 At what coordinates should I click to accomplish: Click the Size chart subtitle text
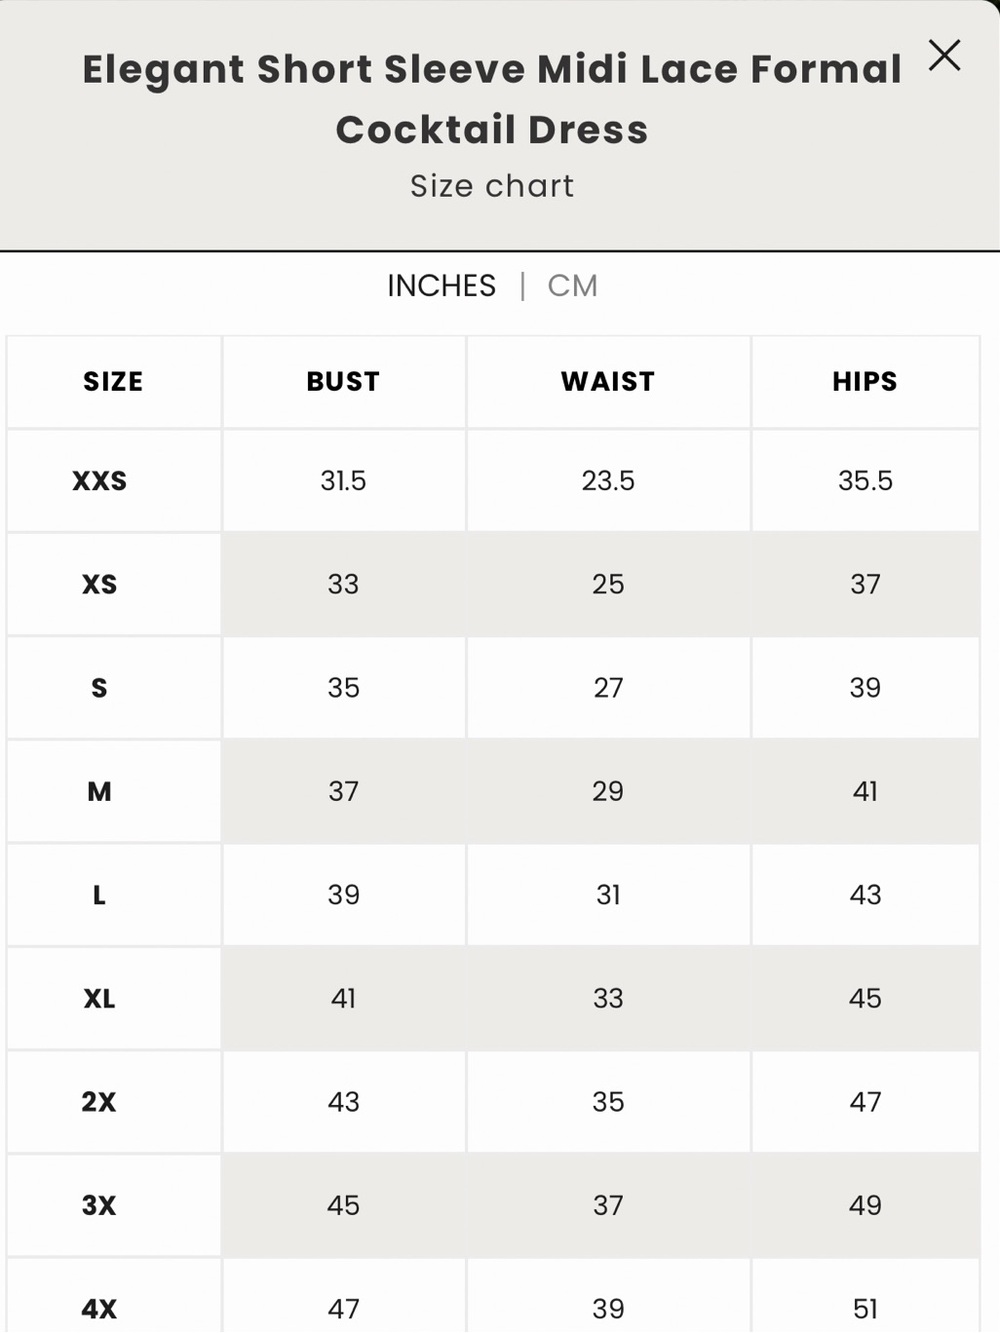tap(492, 186)
